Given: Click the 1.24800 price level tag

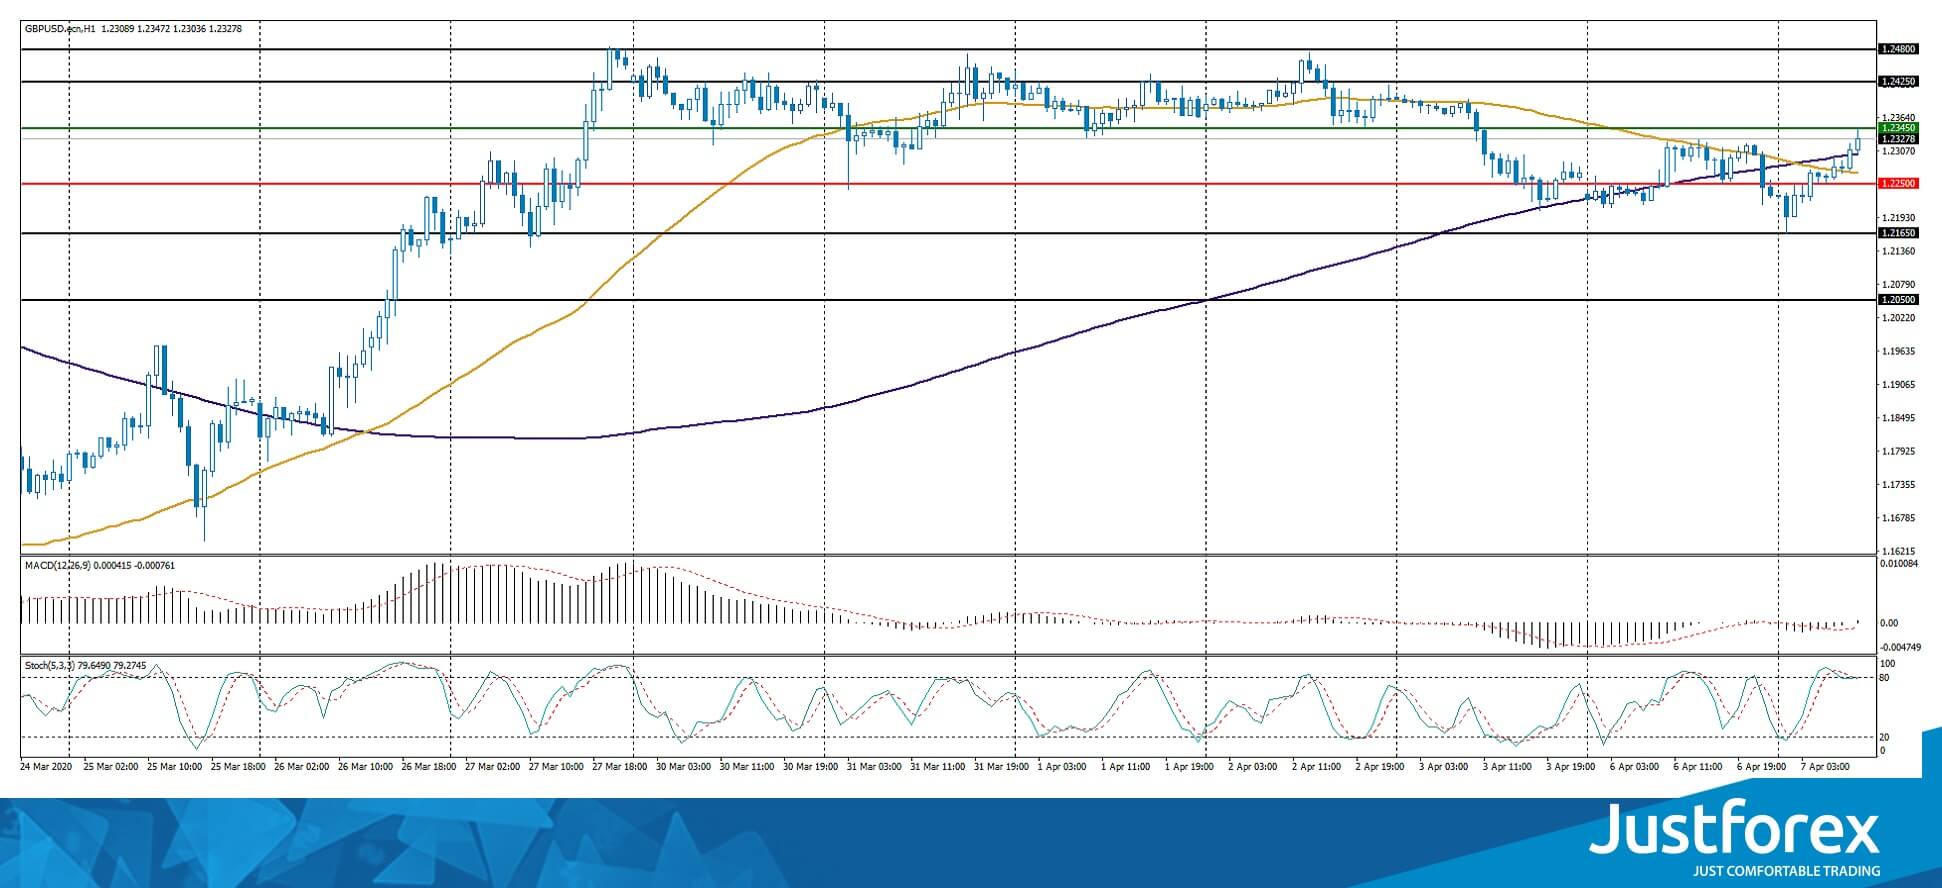Looking at the screenshot, I should [1898, 49].
